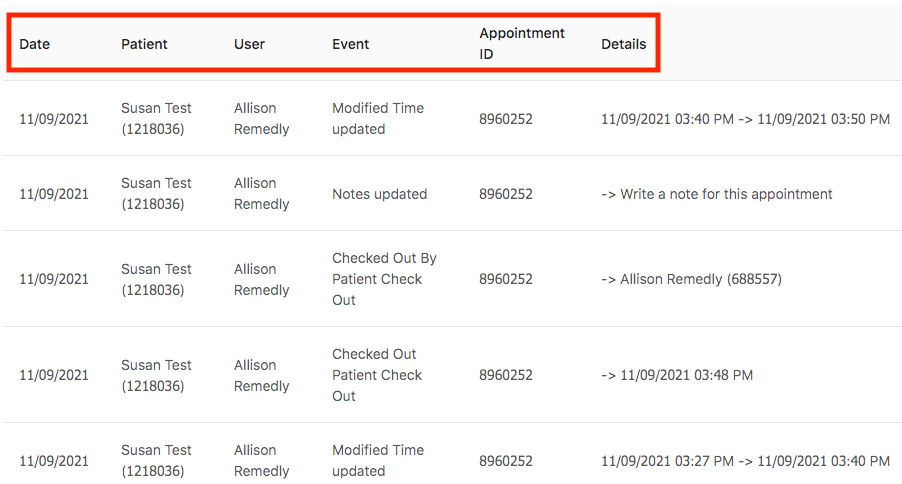Image resolution: width=902 pixels, height=484 pixels.
Task: Click 'Write a note for this appointment' details
Action: [717, 194]
